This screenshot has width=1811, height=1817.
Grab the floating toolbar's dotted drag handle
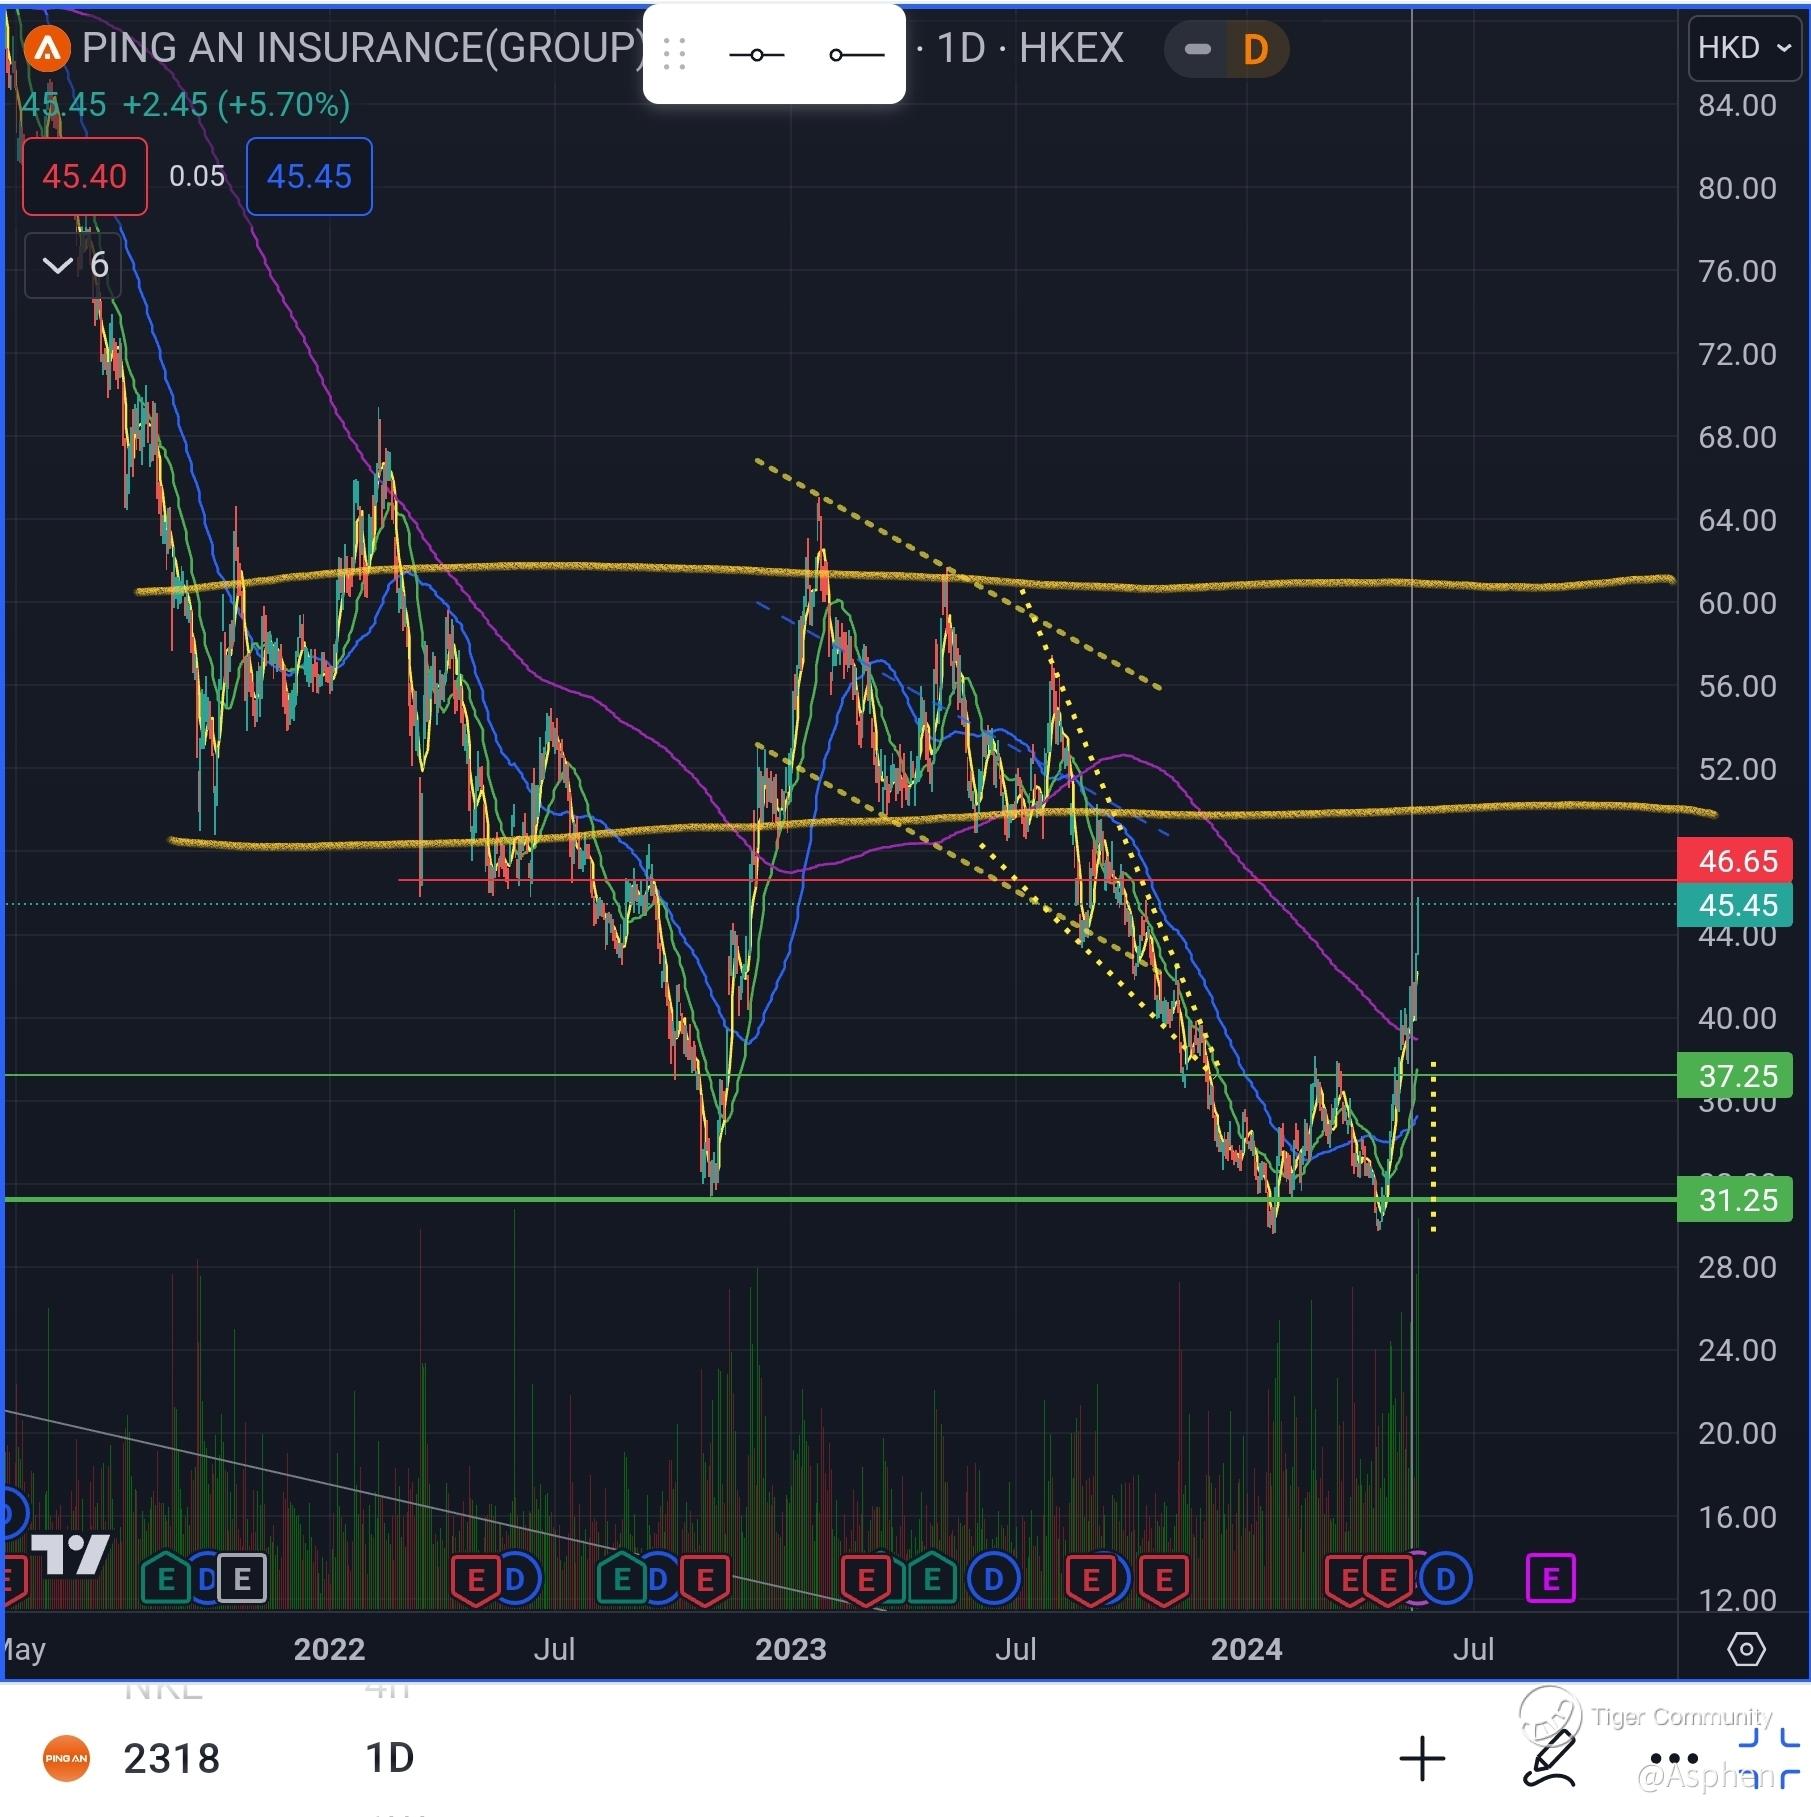[675, 54]
